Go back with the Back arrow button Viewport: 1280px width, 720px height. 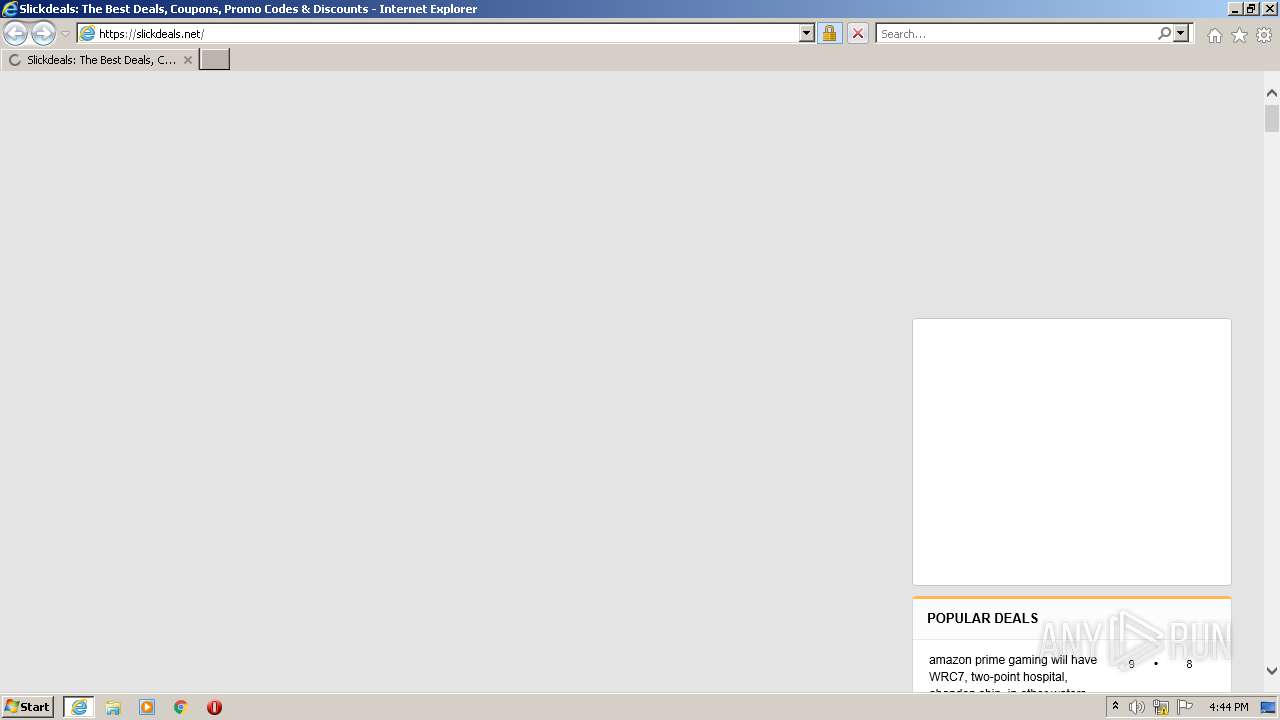coord(15,34)
